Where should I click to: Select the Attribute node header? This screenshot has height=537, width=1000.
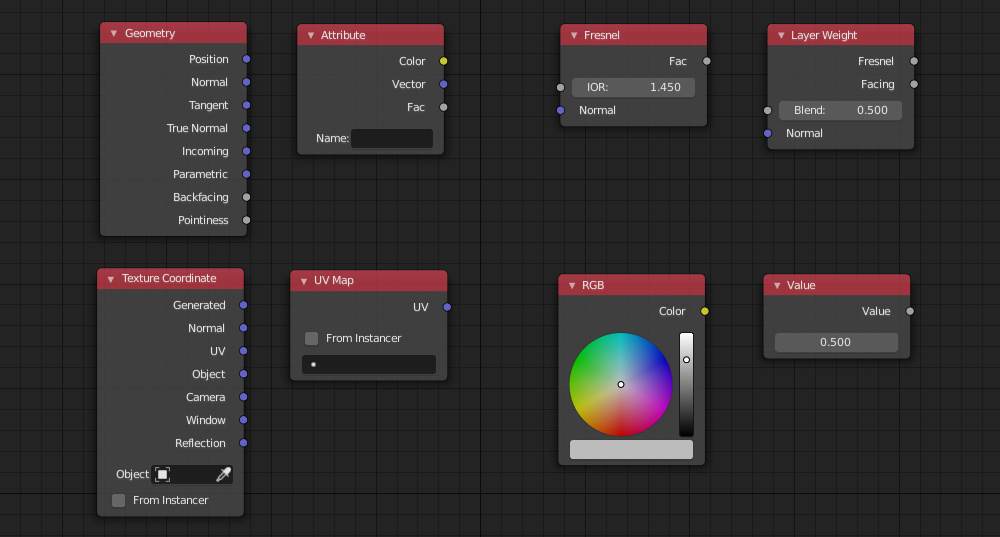[371, 35]
